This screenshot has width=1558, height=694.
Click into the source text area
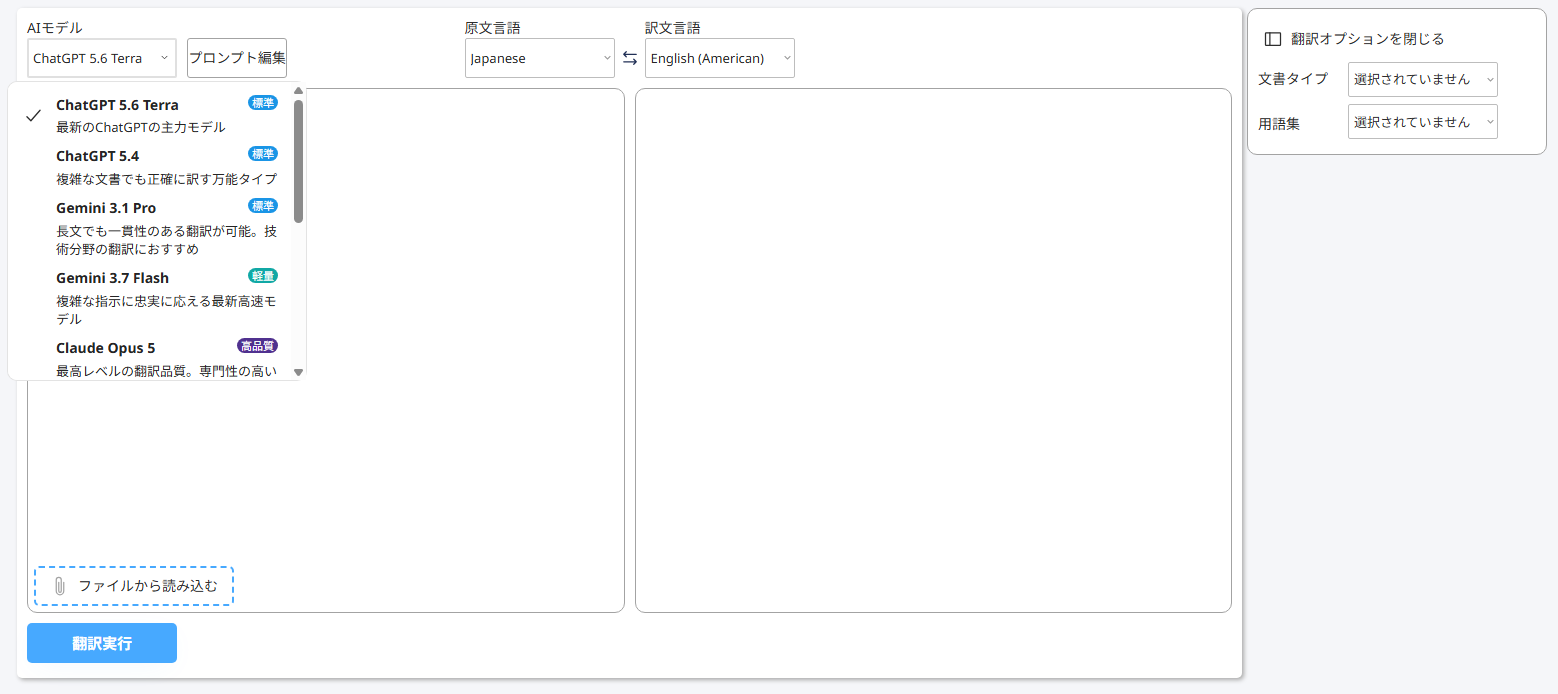(x=326, y=350)
